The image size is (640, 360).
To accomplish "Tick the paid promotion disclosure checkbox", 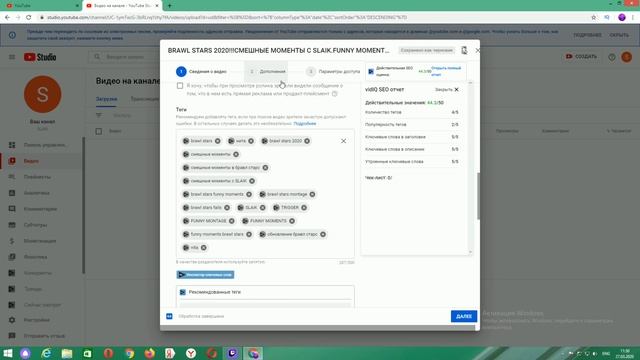I will tap(180, 86).
